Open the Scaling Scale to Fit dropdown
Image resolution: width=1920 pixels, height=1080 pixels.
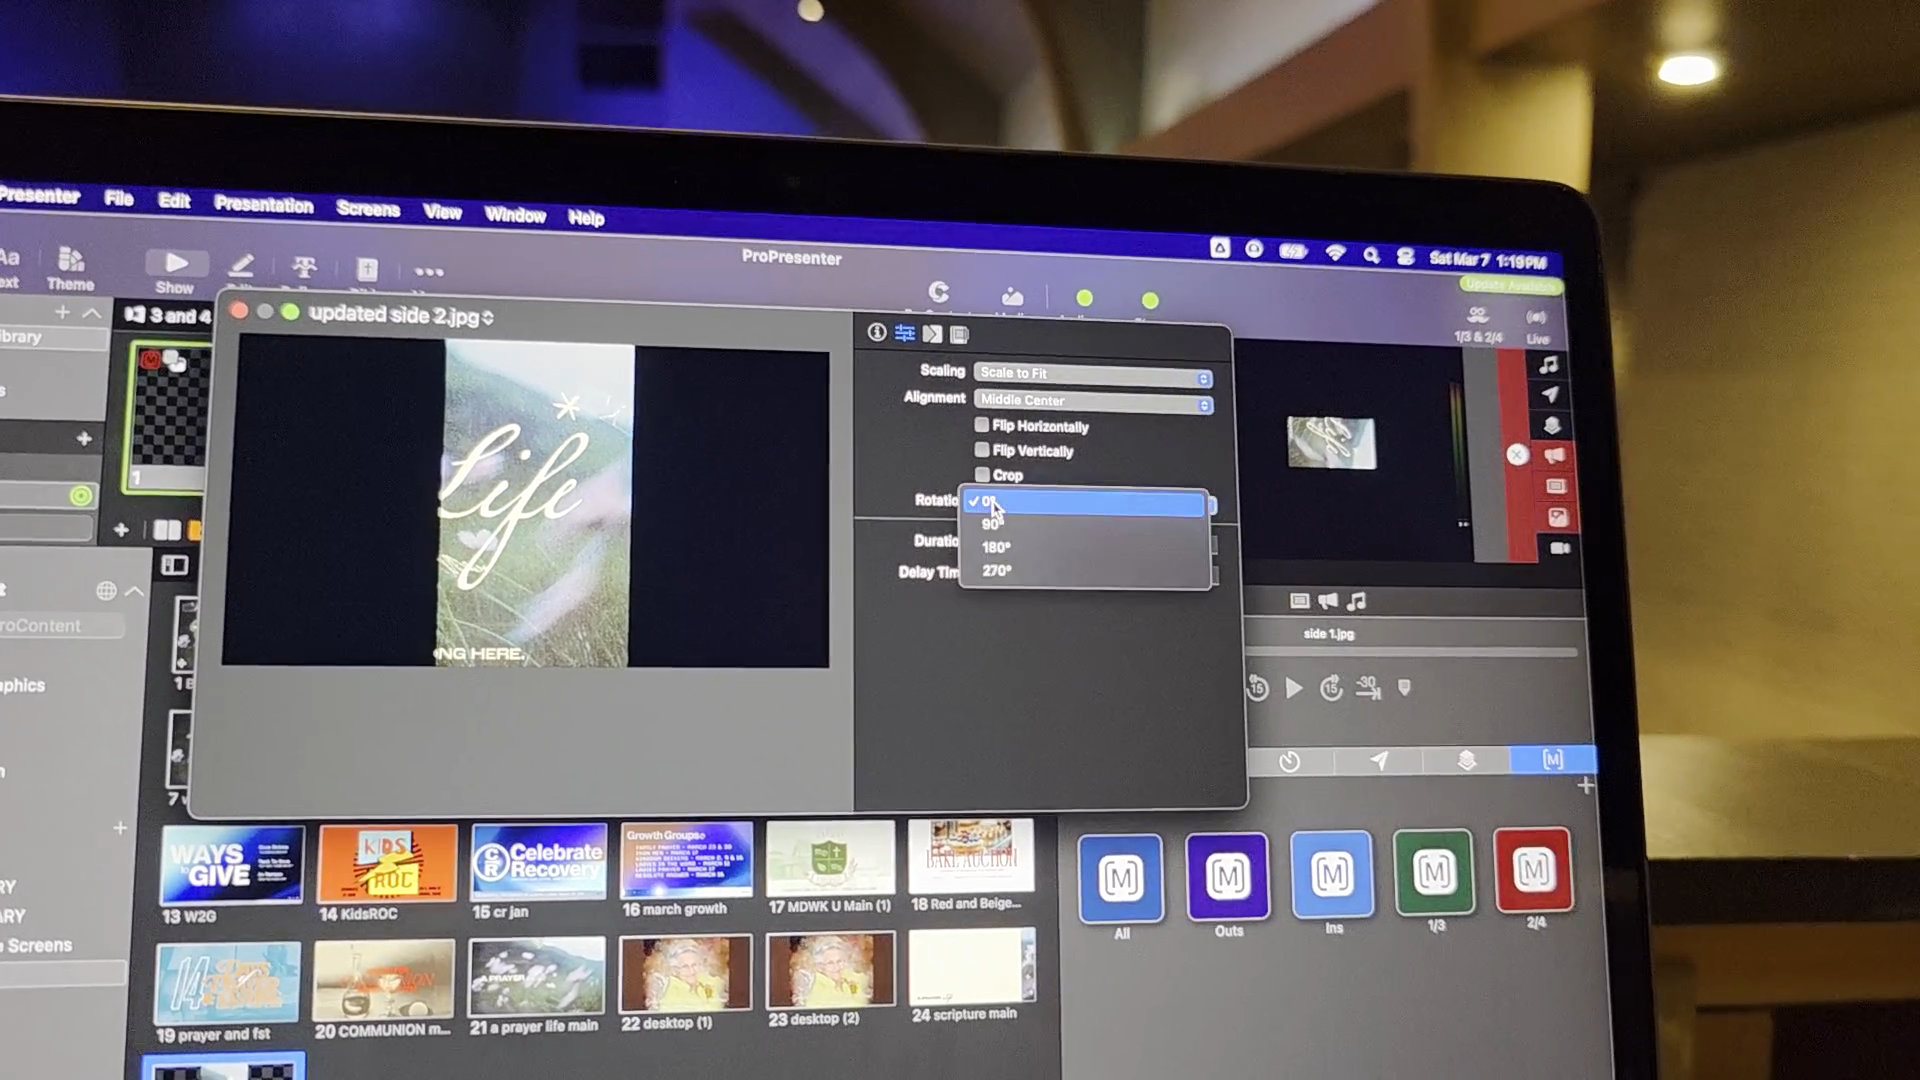1093,374
